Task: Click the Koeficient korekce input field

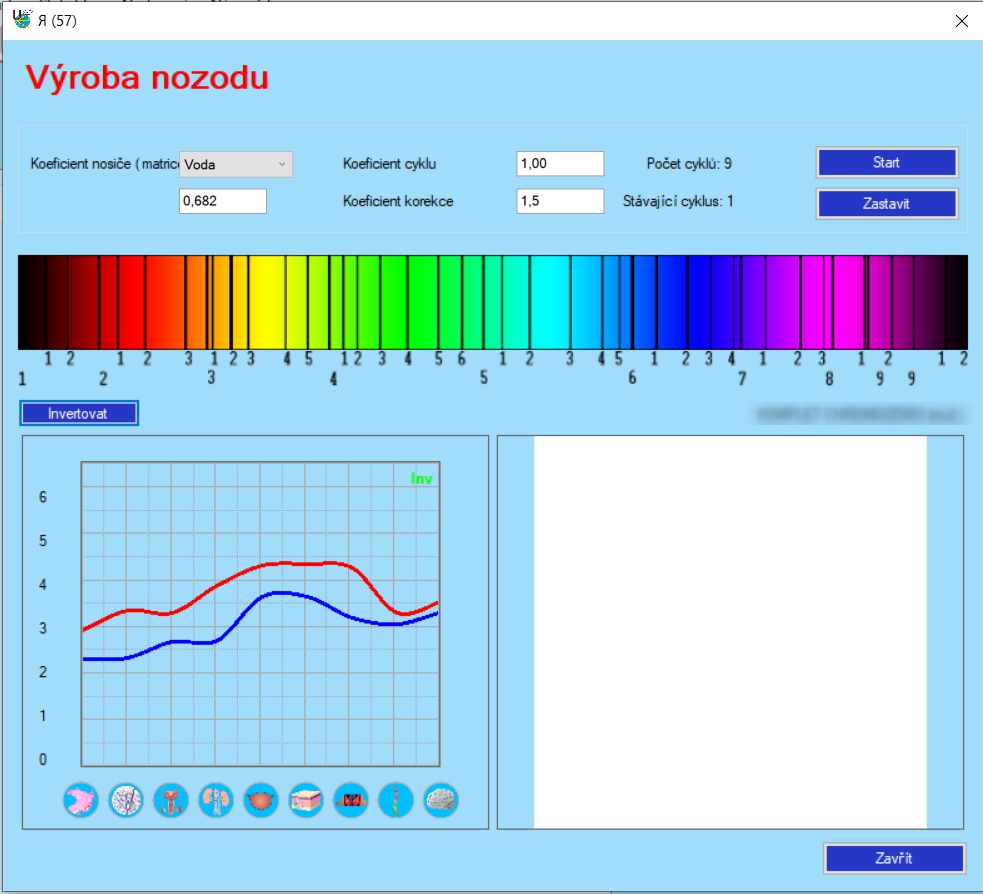Action: click(560, 201)
